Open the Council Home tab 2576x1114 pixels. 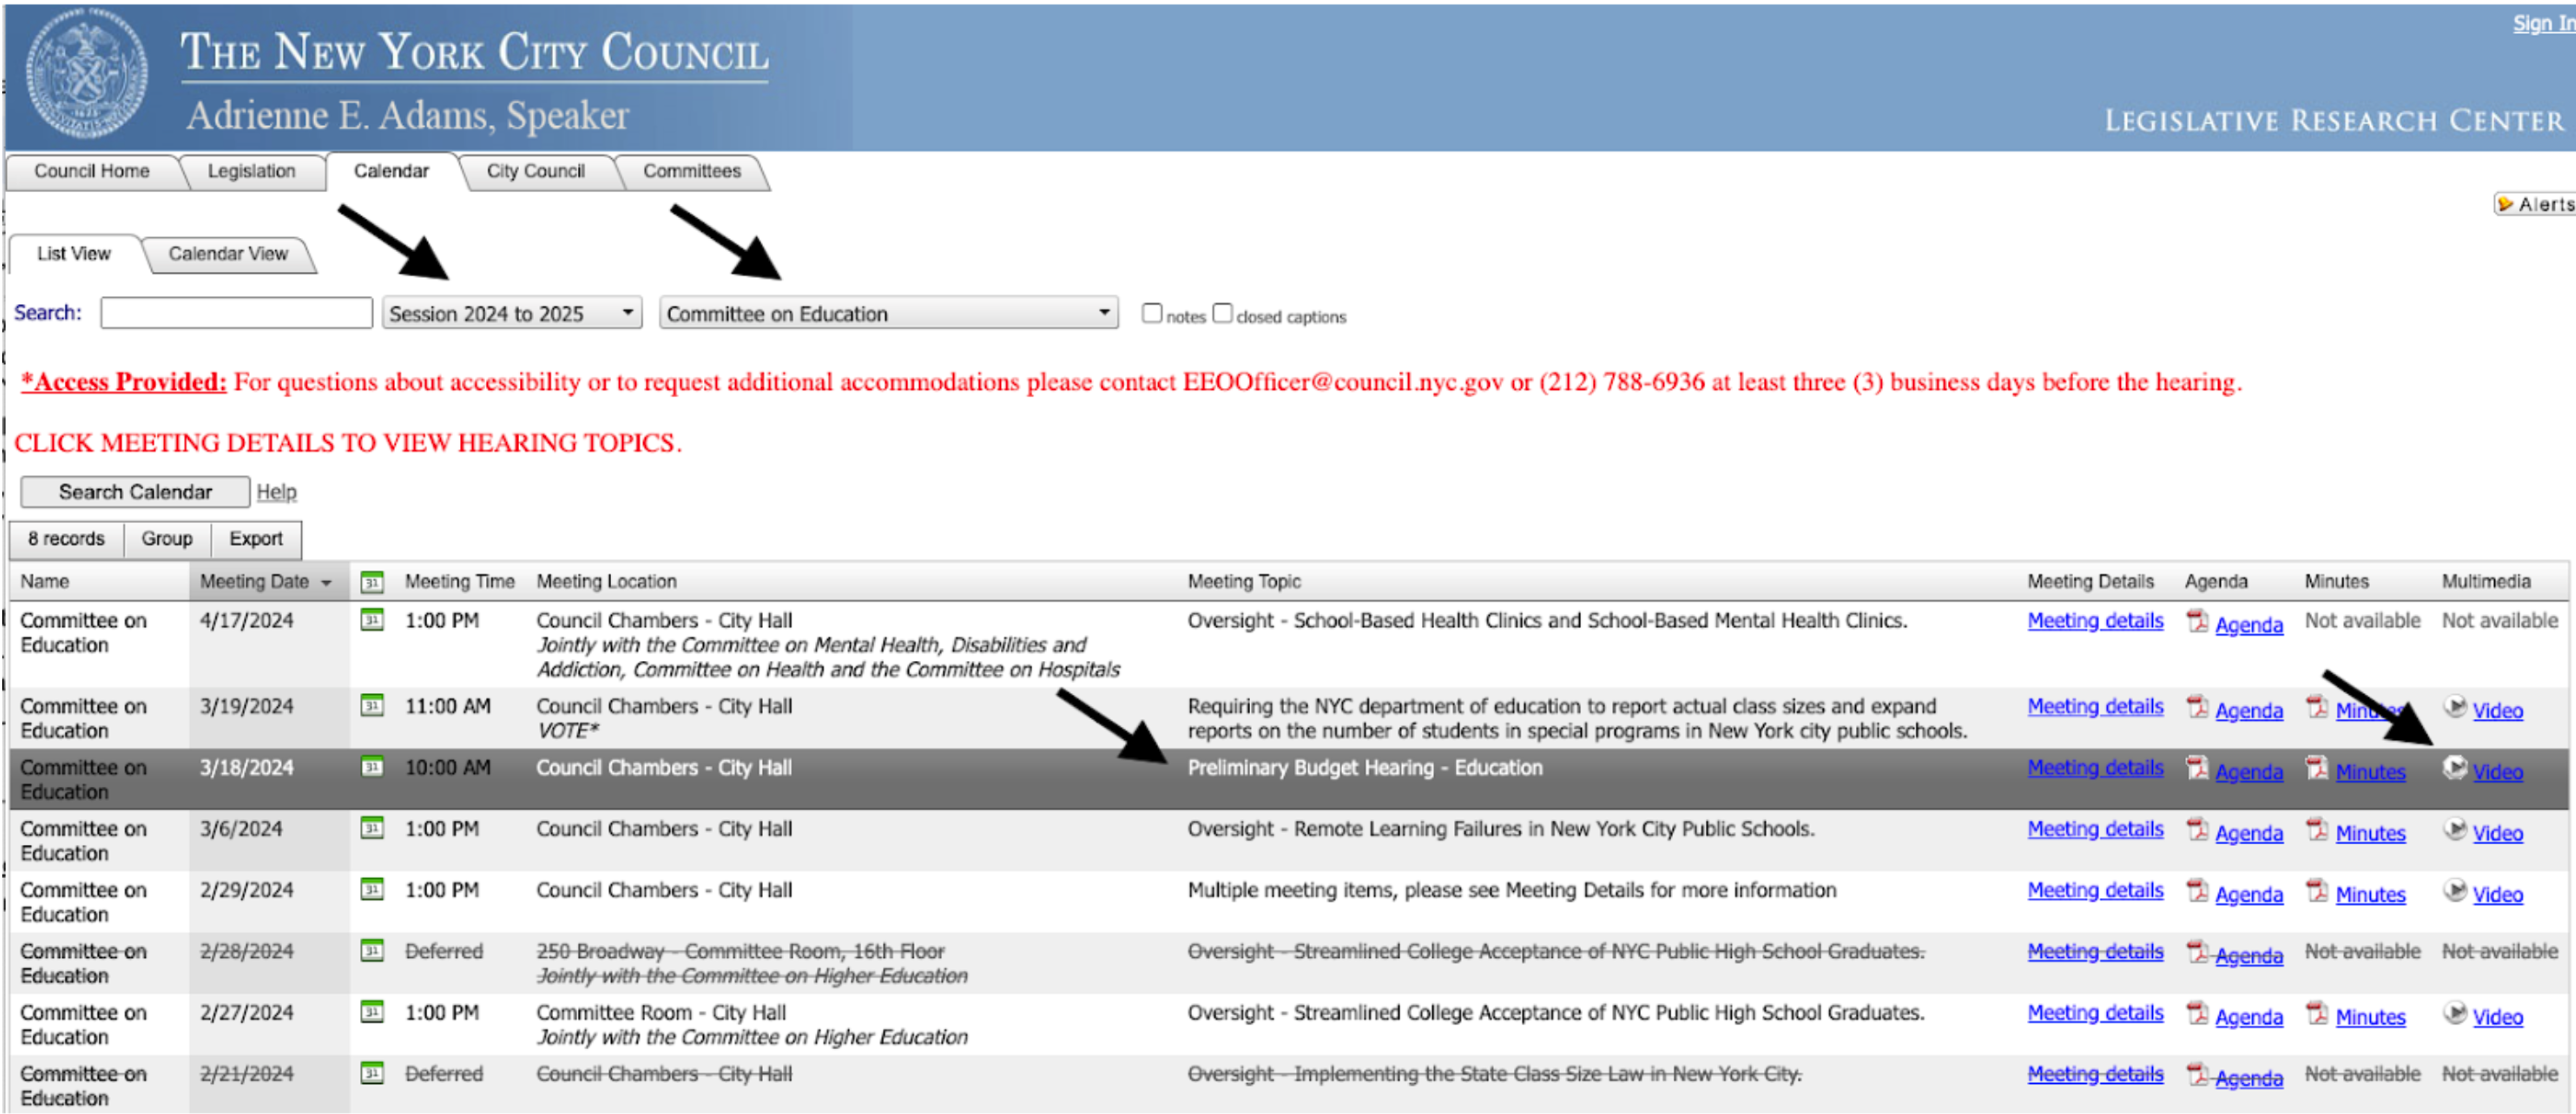tap(92, 171)
